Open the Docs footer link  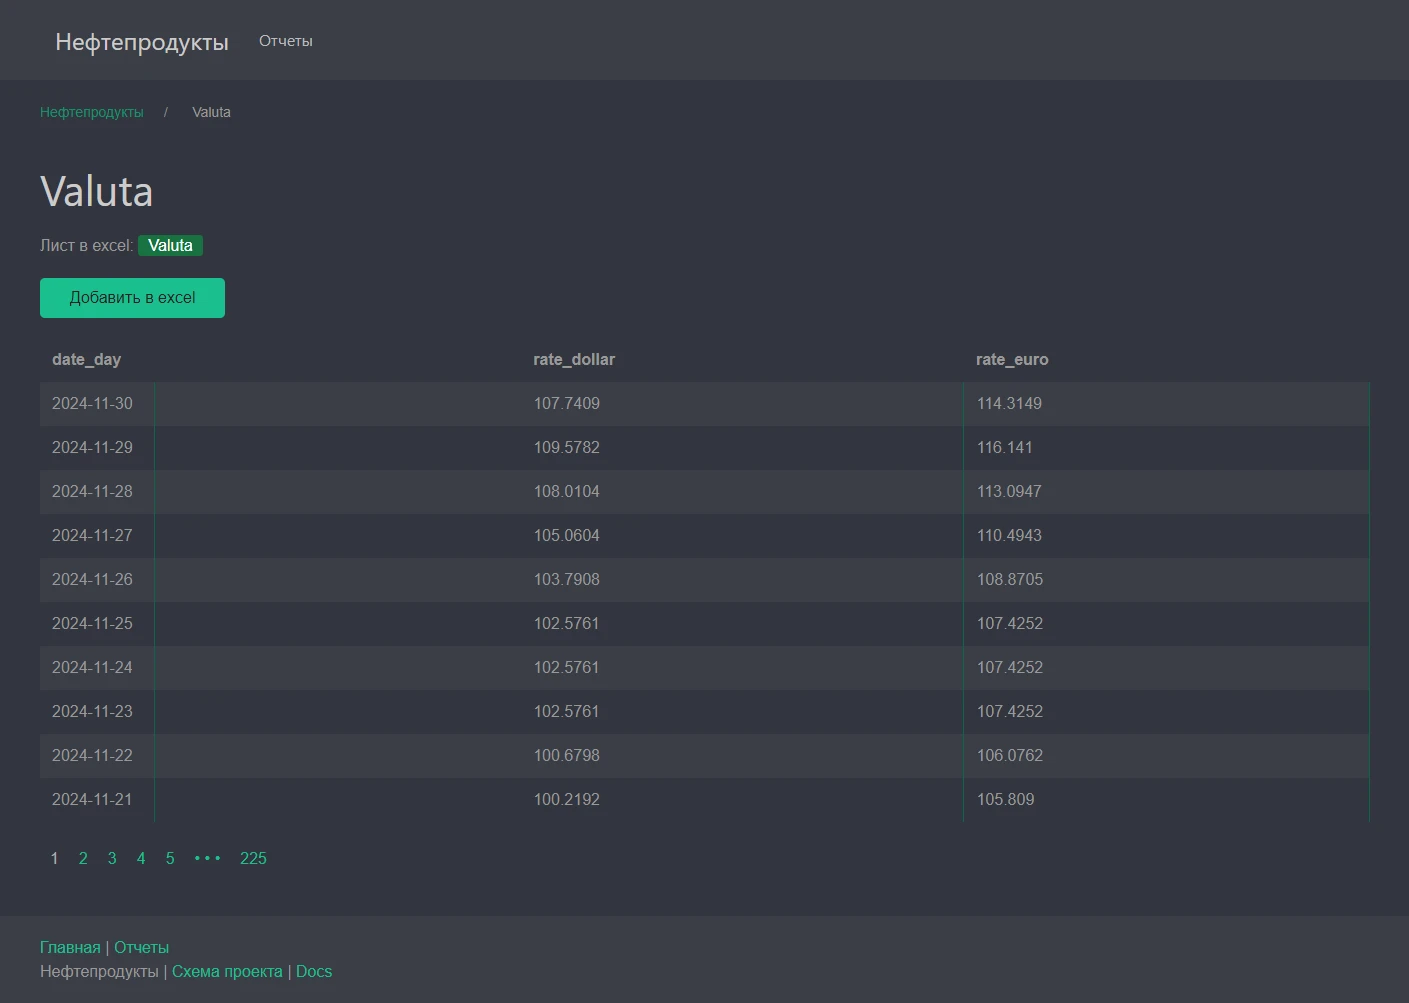coord(314,972)
